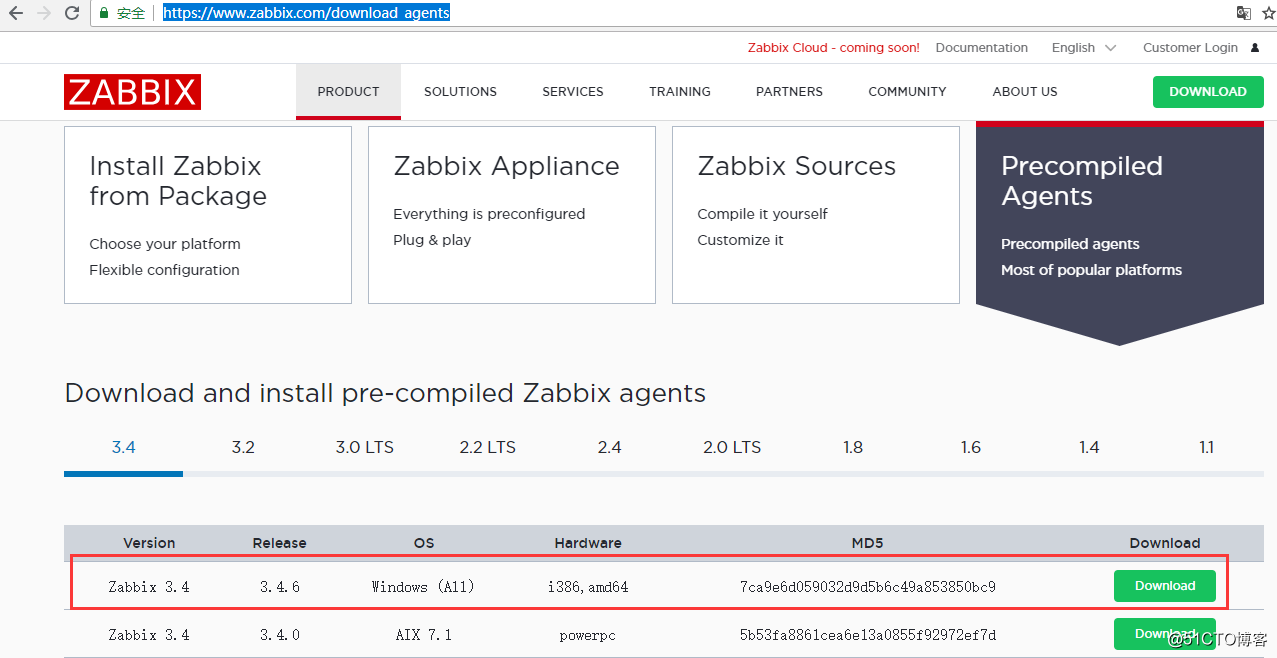The height and width of the screenshot is (658, 1277).
Task: Switch to the 3.0 LTS tab
Action: [364, 447]
